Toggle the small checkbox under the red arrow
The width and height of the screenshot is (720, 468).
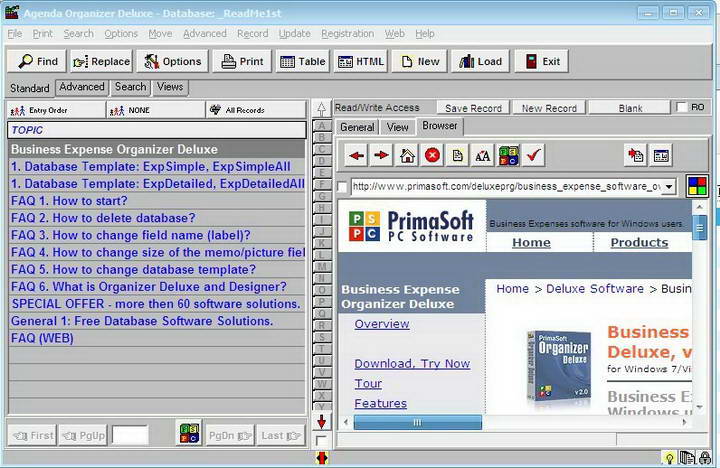[x=321, y=440]
